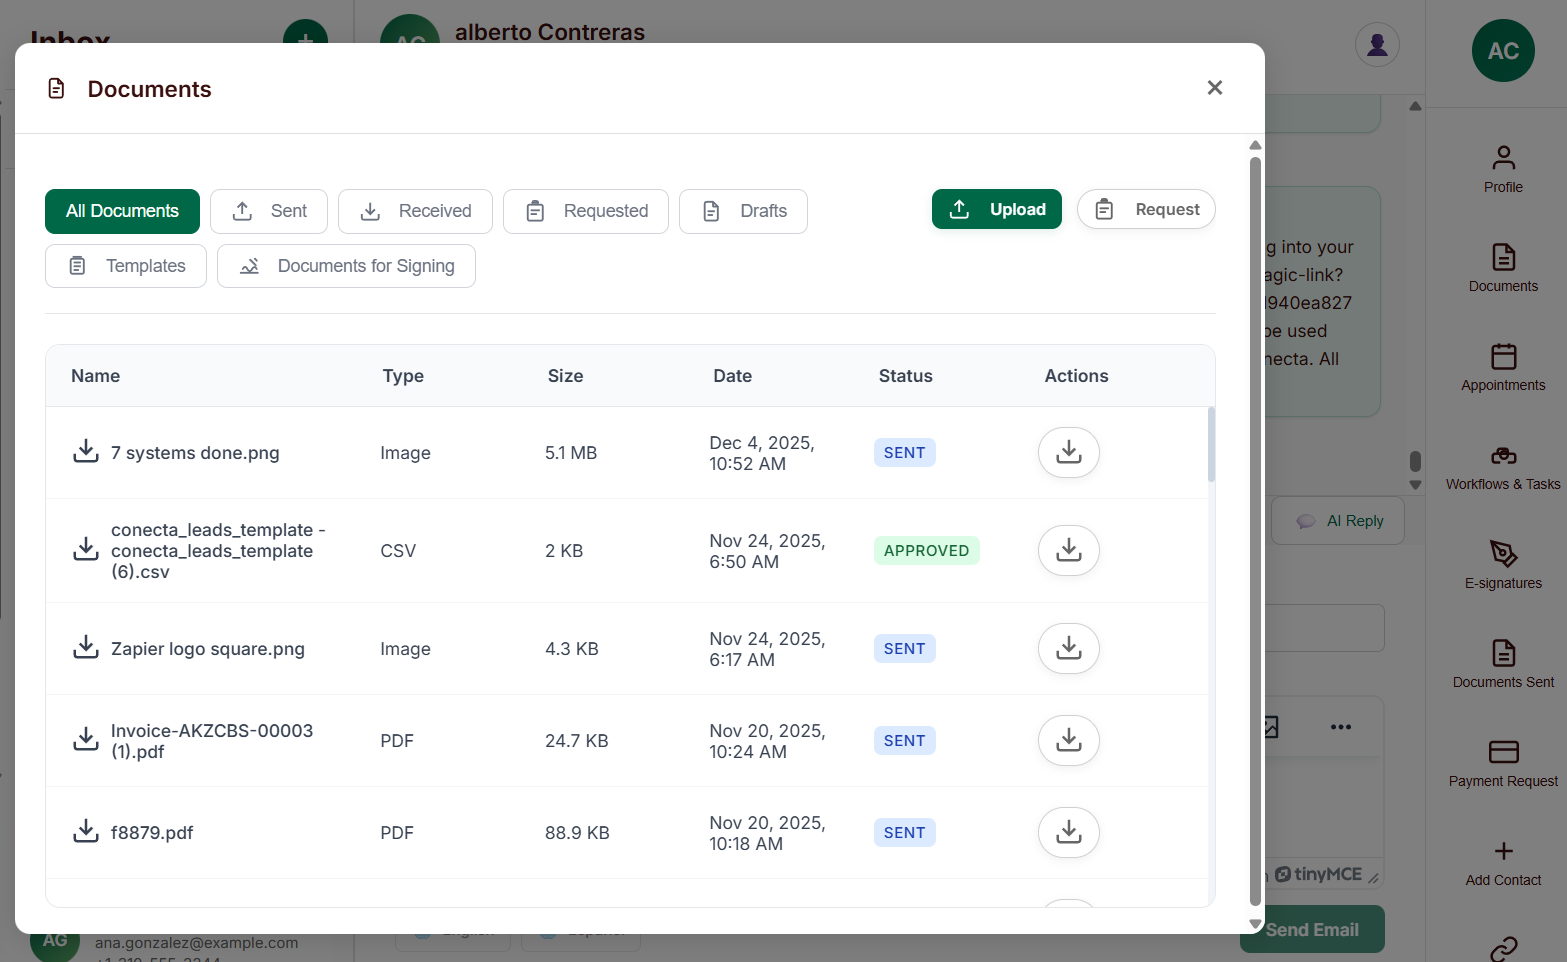This screenshot has width=1567, height=962.
Task: Open the Documents Sent panel
Action: pyautogui.click(x=1503, y=663)
